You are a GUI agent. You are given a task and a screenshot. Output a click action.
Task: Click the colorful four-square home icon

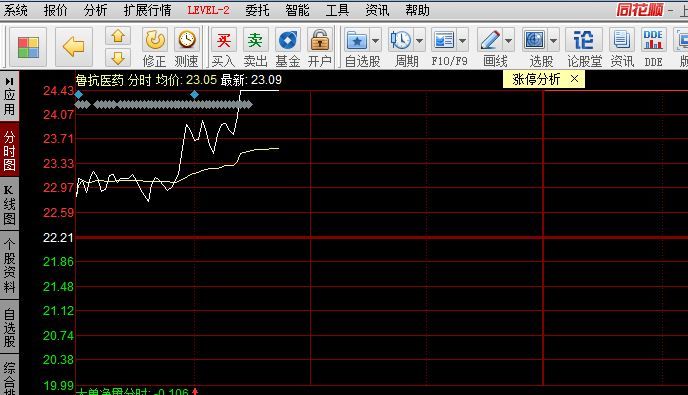28,47
